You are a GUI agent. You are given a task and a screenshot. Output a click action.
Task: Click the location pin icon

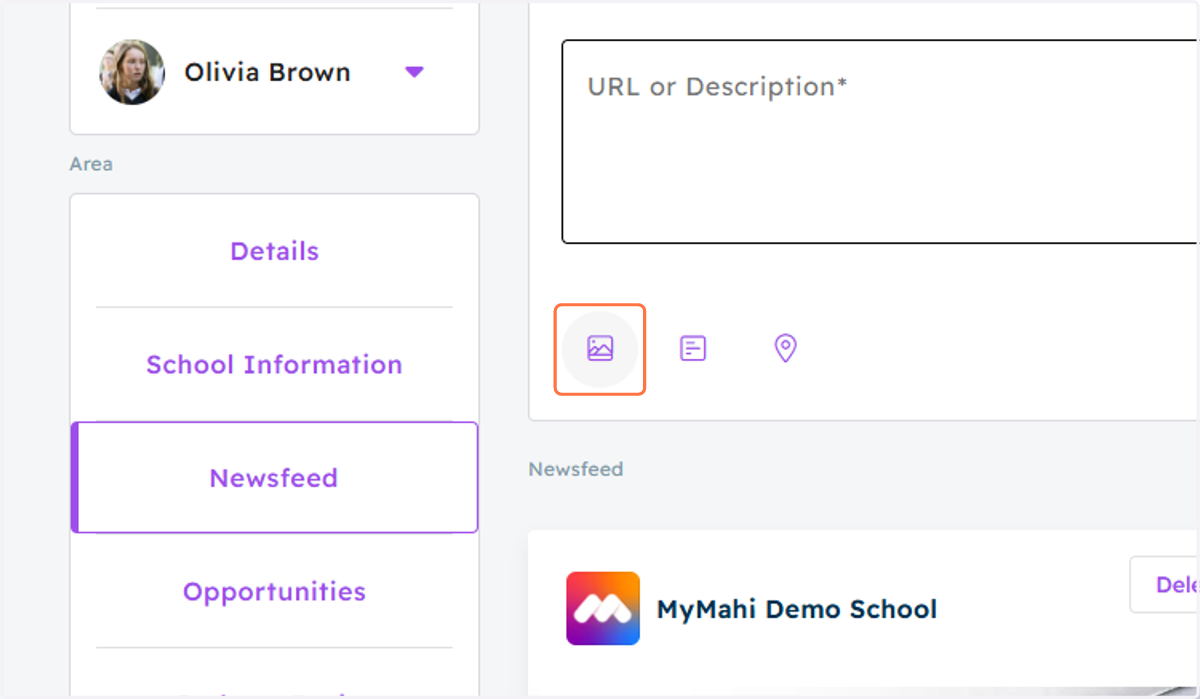[786, 348]
